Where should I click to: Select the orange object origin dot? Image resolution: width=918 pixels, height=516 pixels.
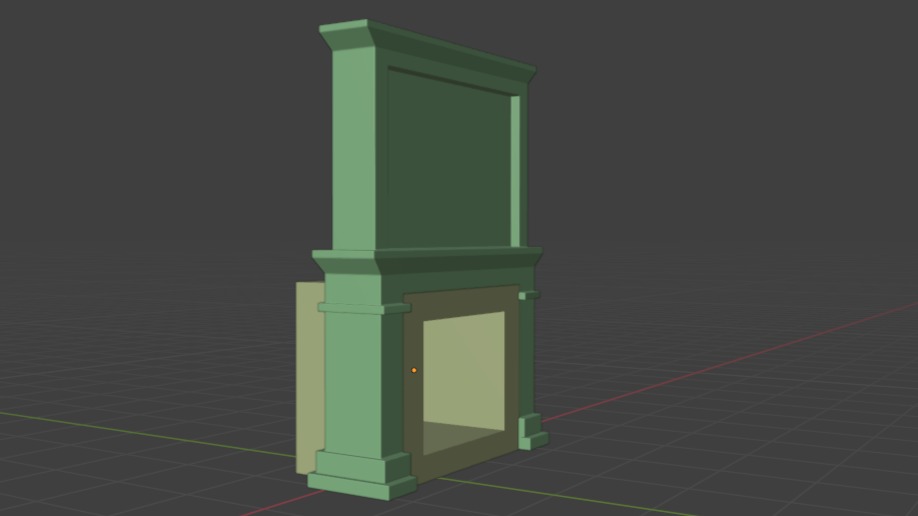[x=414, y=370]
